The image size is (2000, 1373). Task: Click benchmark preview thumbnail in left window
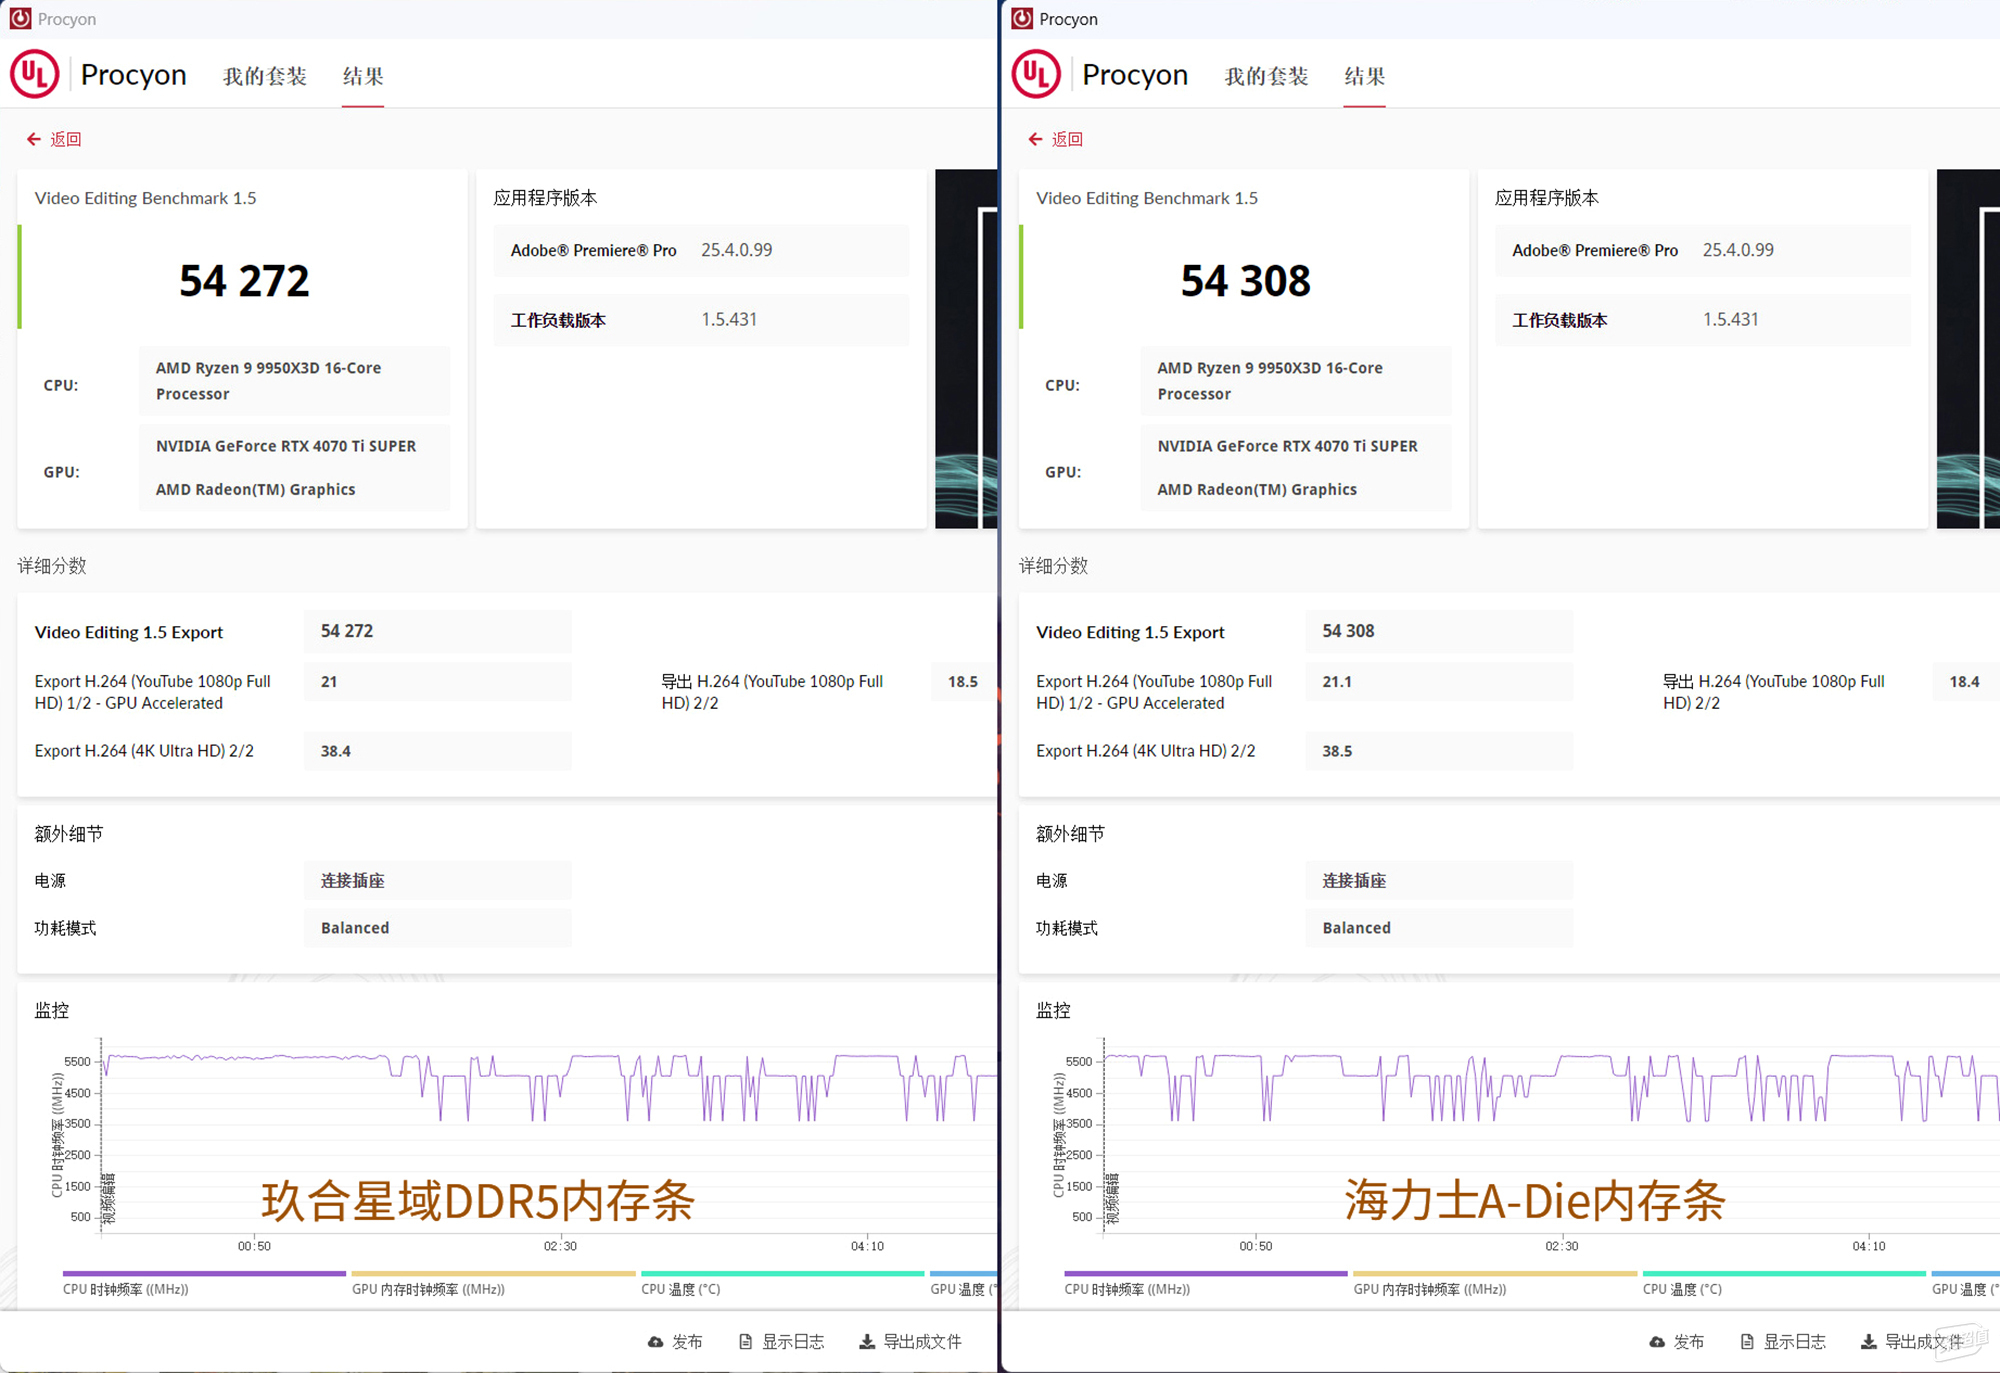(966, 348)
